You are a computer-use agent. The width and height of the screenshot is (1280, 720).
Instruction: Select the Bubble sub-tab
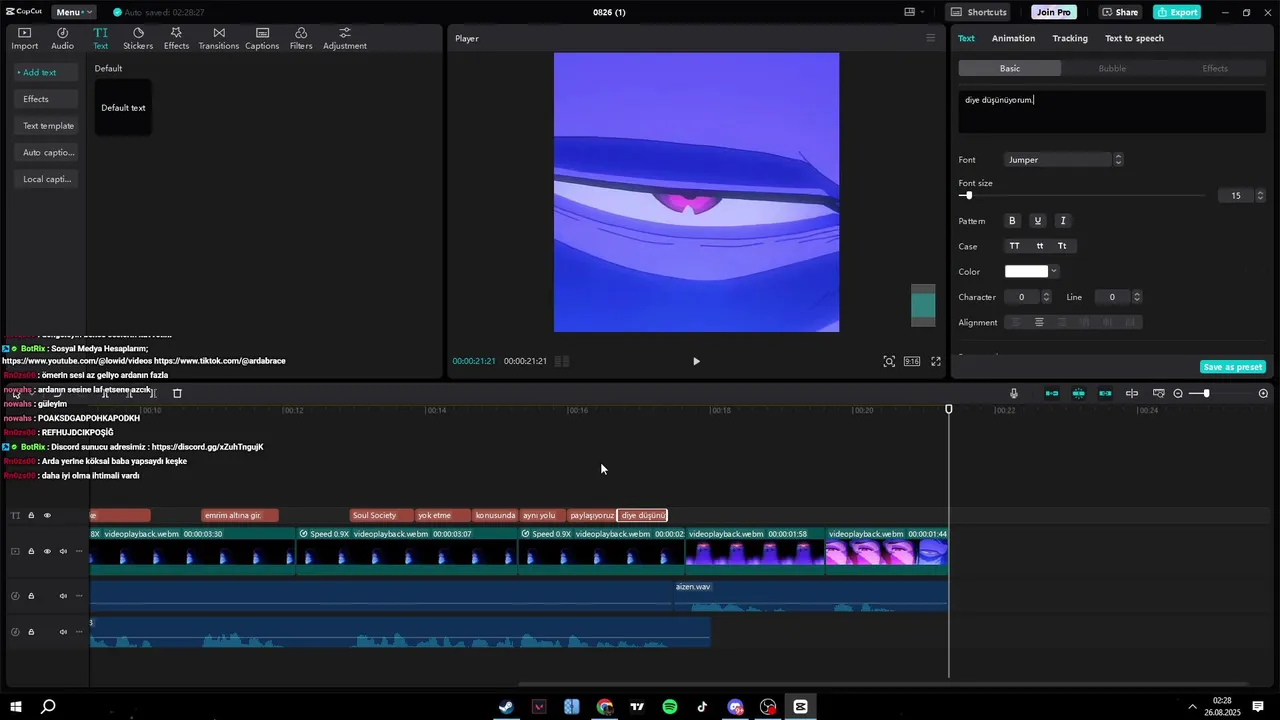point(1112,68)
